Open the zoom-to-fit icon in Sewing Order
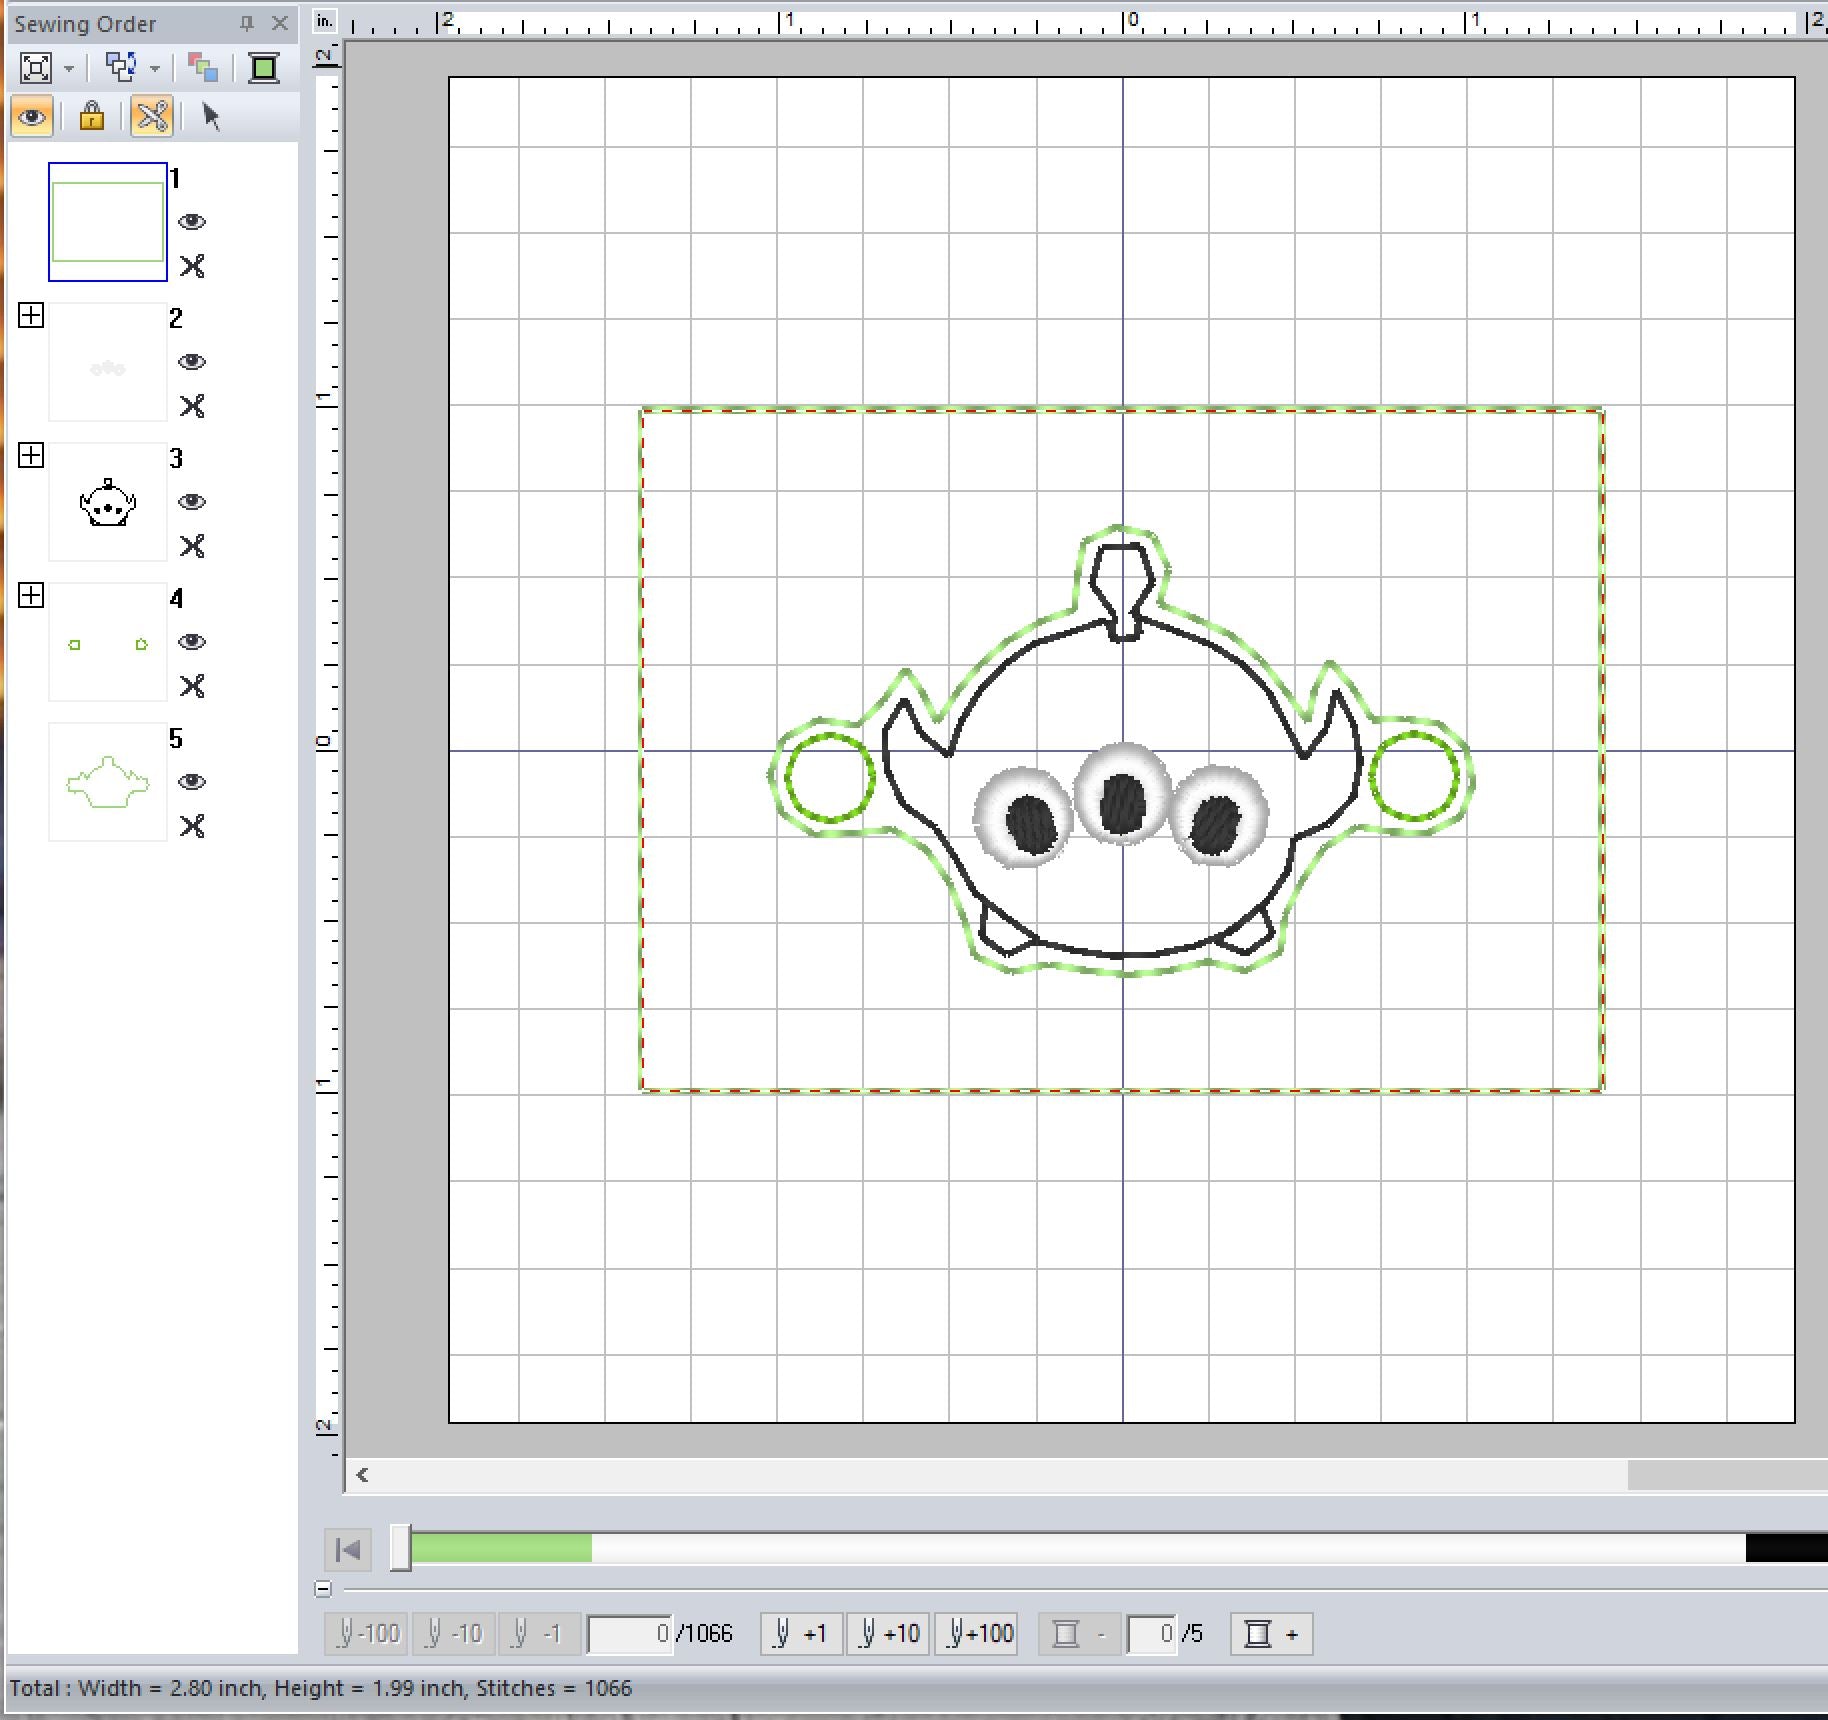Screen dimensions: 1828x1720 click(36, 68)
